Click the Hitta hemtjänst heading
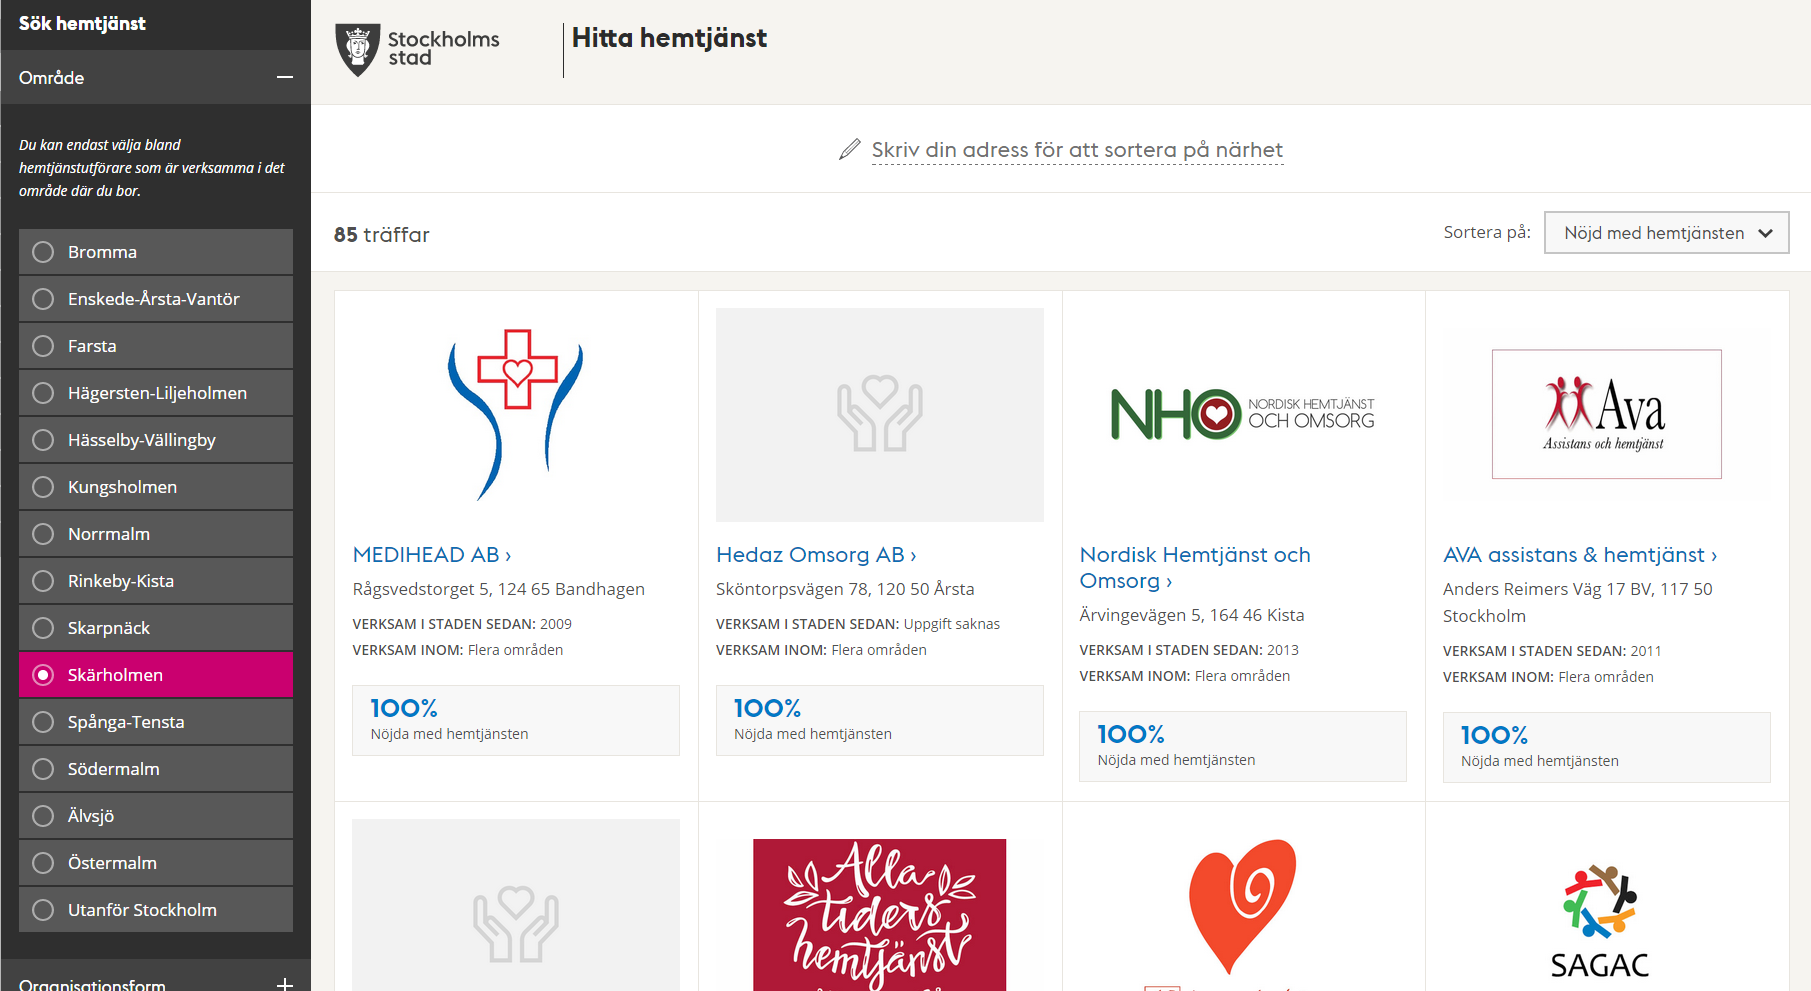The width and height of the screenshot is (1811, 991). 669,38
